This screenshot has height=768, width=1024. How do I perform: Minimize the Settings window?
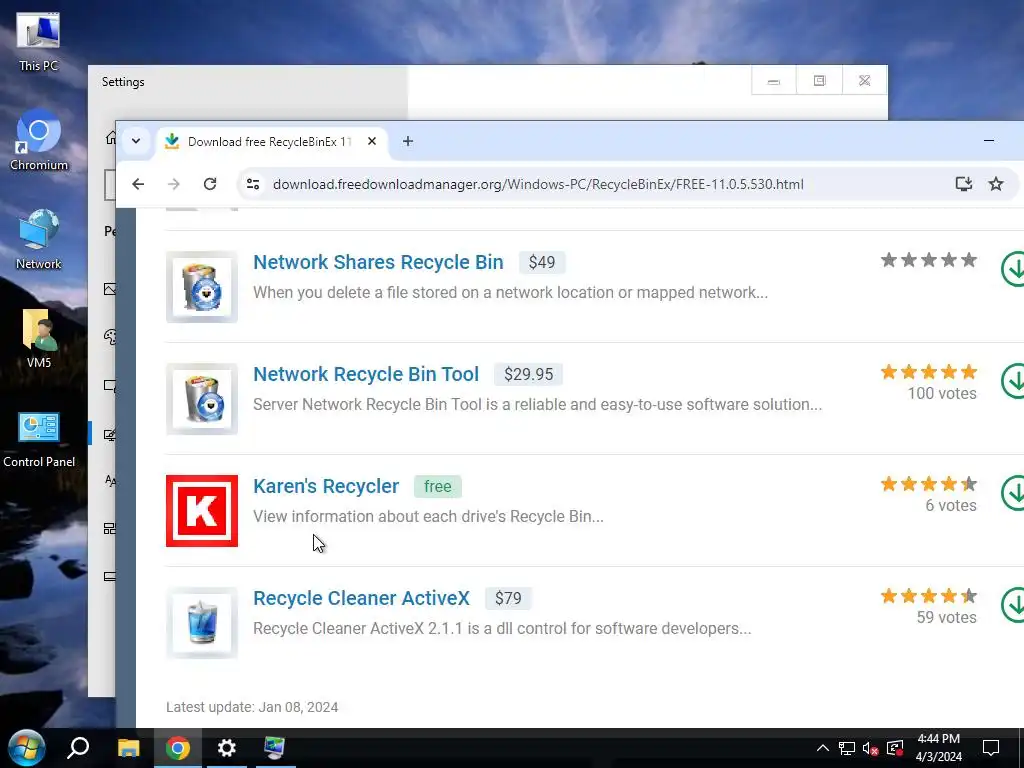coord(774,81)
